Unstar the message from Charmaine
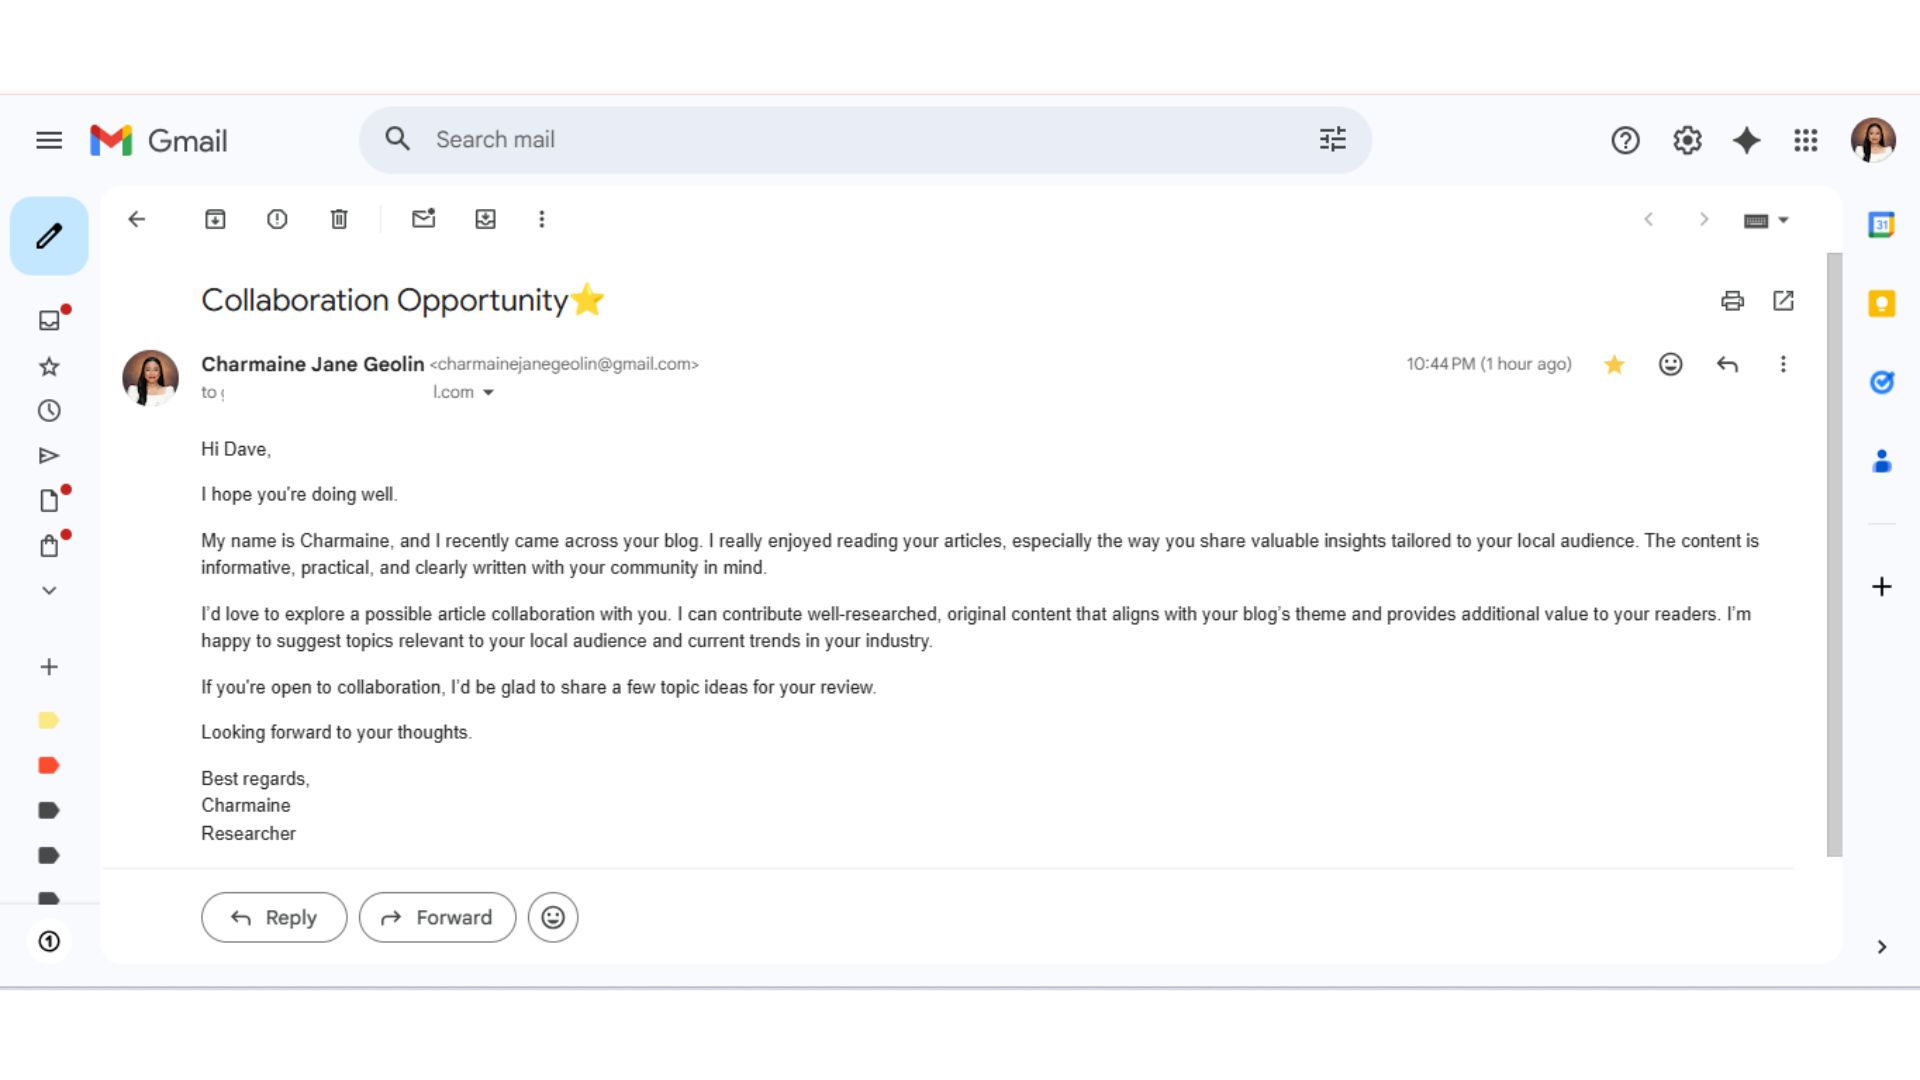 (1614, 364)
